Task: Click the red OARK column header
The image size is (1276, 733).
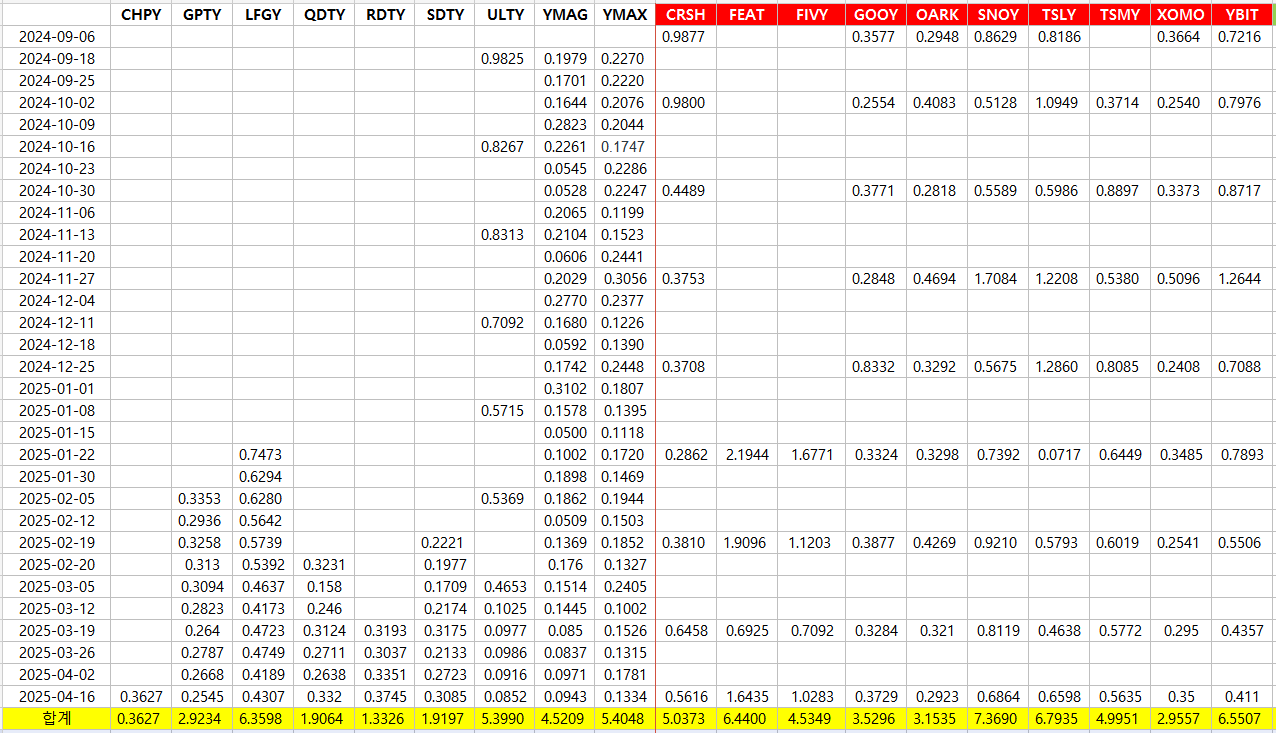Action: [x=937, y=14]
